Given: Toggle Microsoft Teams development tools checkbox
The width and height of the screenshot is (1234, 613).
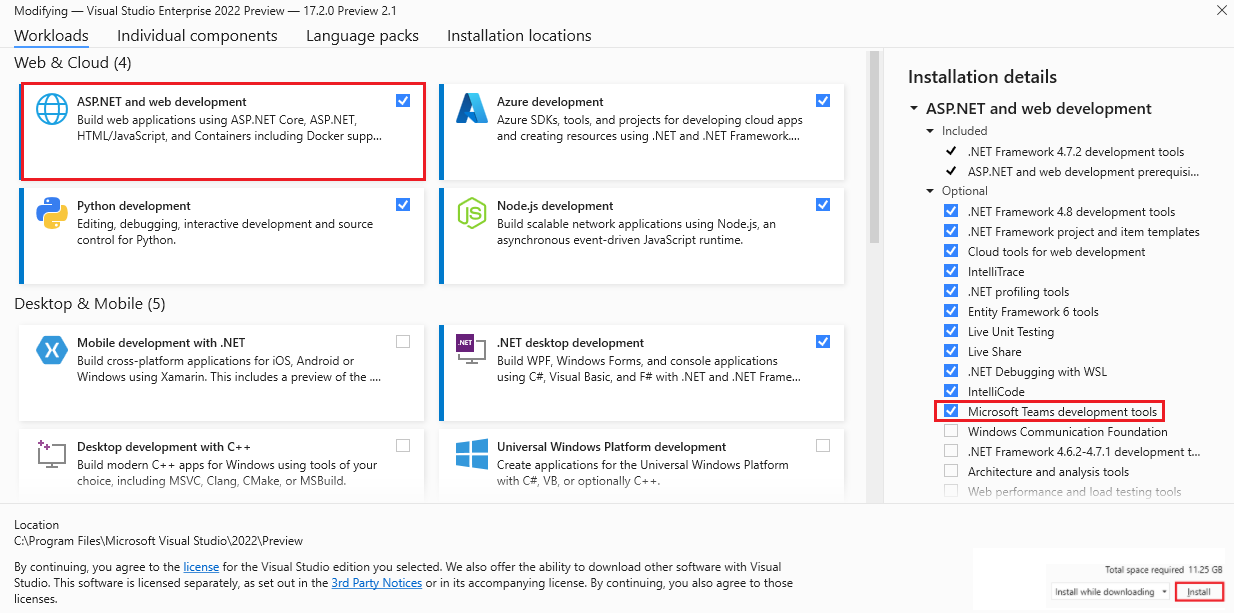Looking at the screenshot, I should [950, 411].
